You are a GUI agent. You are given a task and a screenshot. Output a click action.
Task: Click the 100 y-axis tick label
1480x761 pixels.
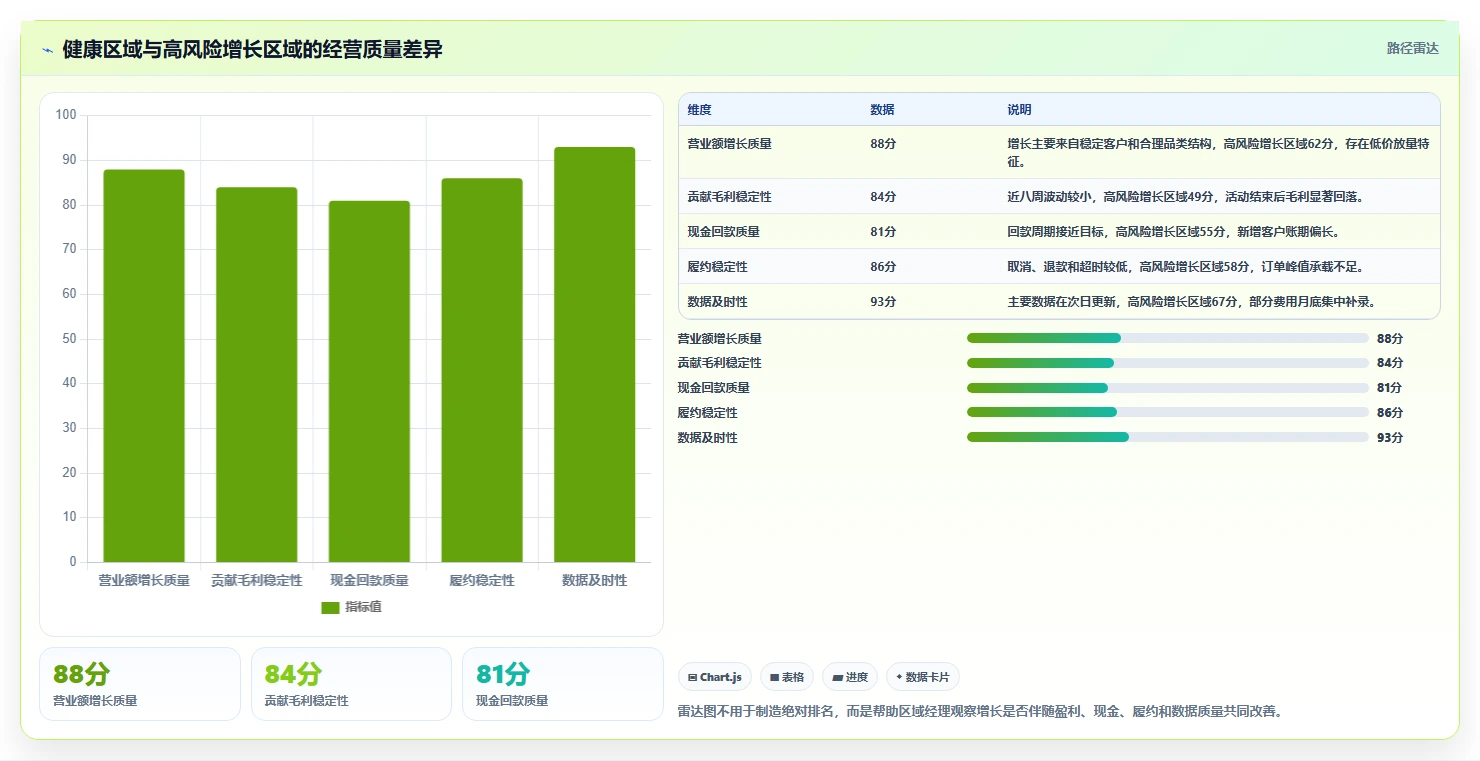click(66, 115)
